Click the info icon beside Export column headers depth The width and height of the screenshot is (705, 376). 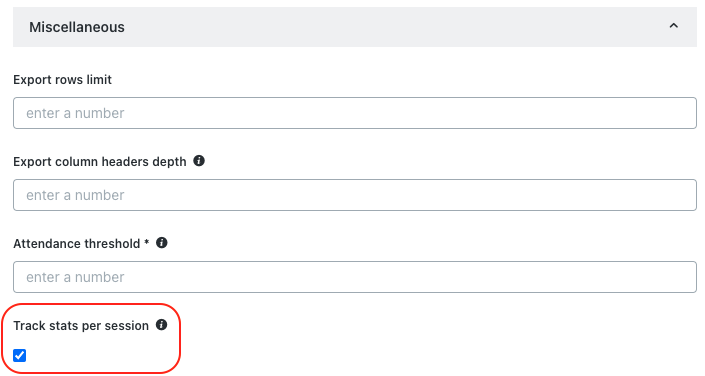[199, 161]
